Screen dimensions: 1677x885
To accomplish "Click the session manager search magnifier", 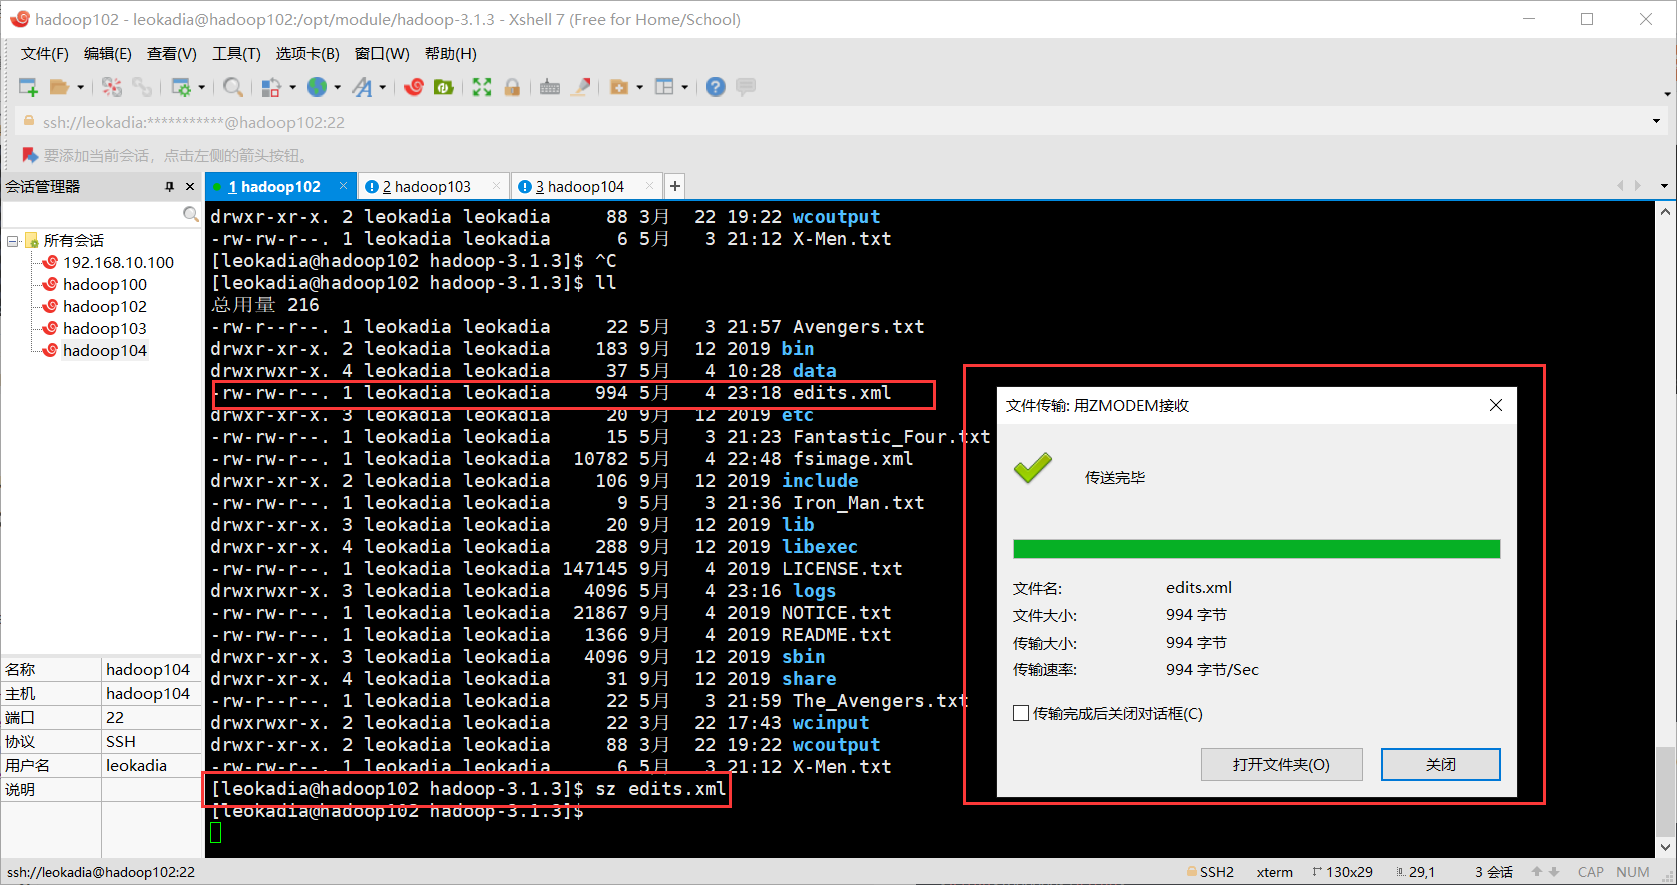I will [x=190, y=214].
